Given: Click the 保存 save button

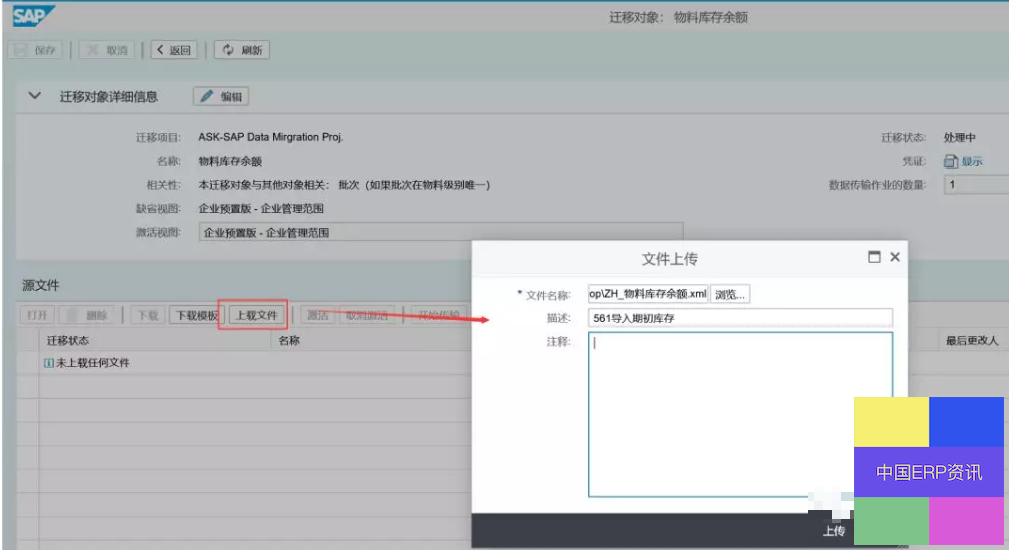Looking at the screenshot, I should click(x=35, y=50).
